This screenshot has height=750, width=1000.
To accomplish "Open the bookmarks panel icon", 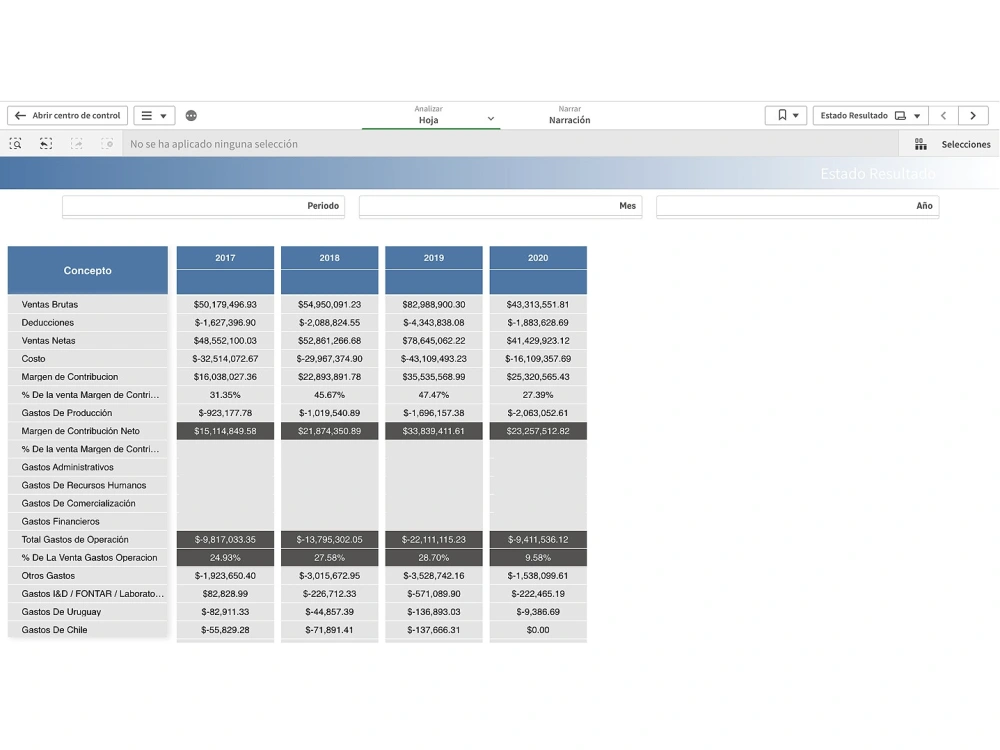I will pyautogui.click(x=780, y=115).
